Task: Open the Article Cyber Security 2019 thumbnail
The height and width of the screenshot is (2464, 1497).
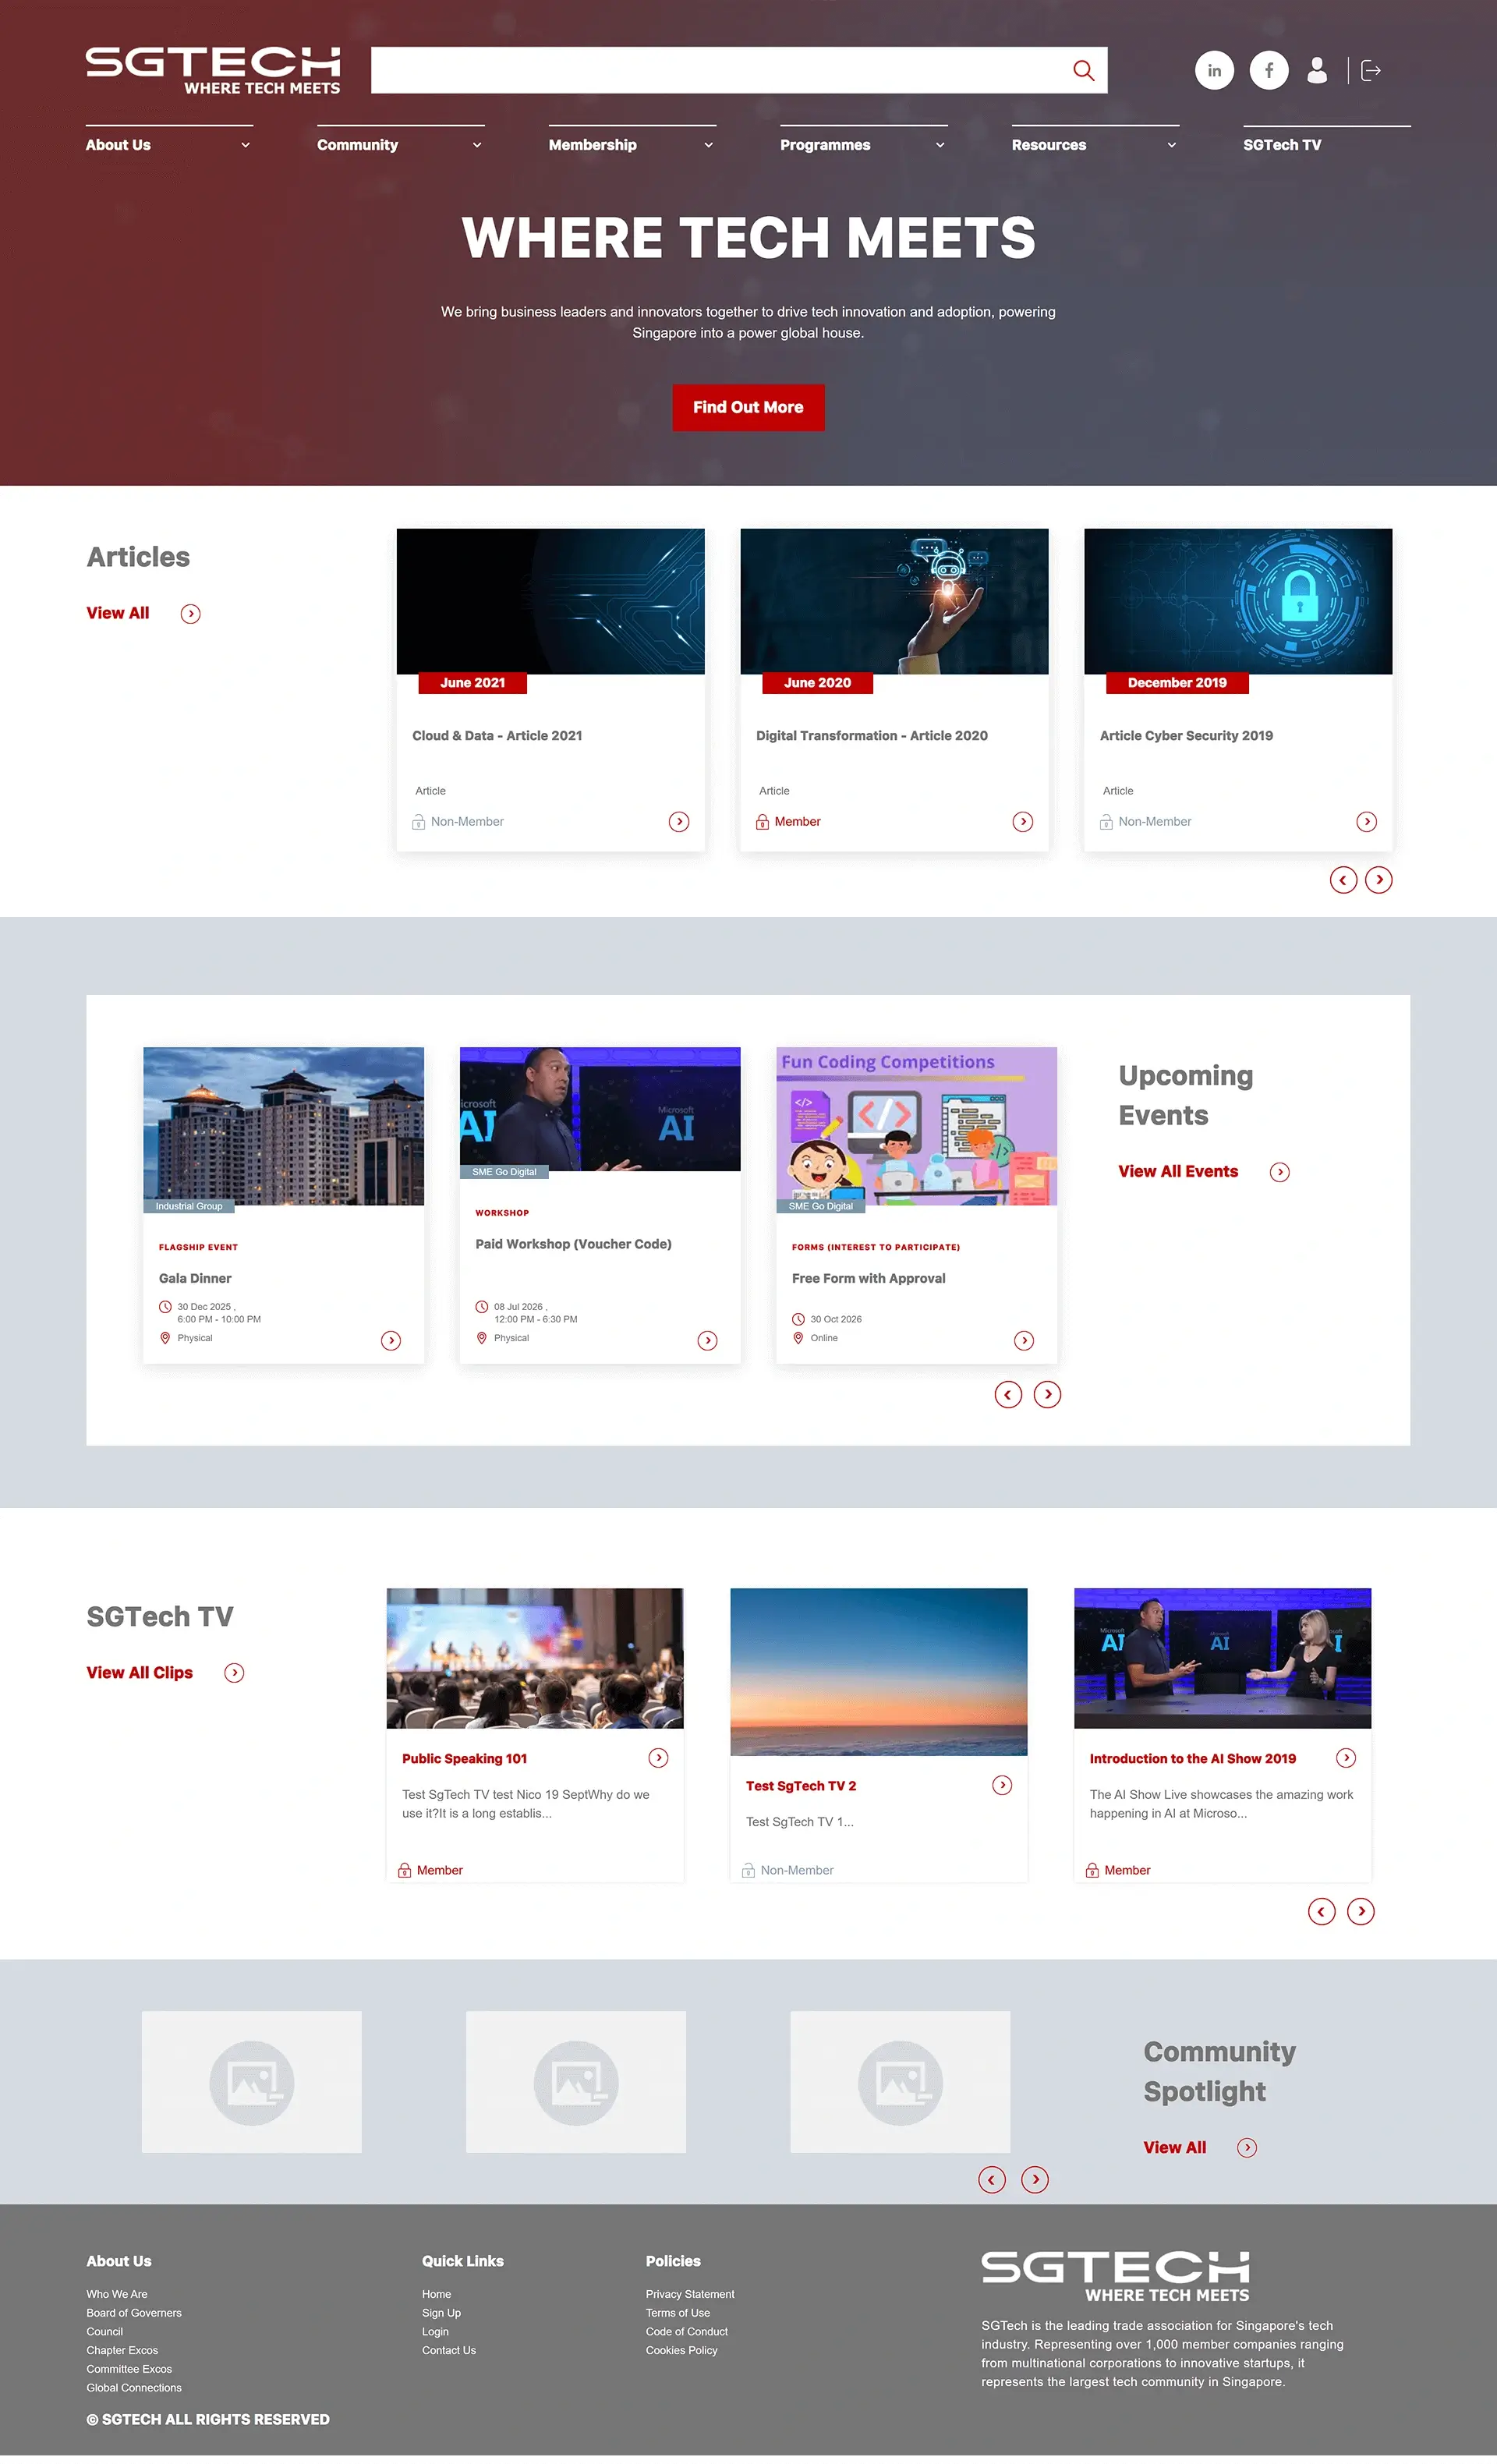Action: click(1237, 601)
